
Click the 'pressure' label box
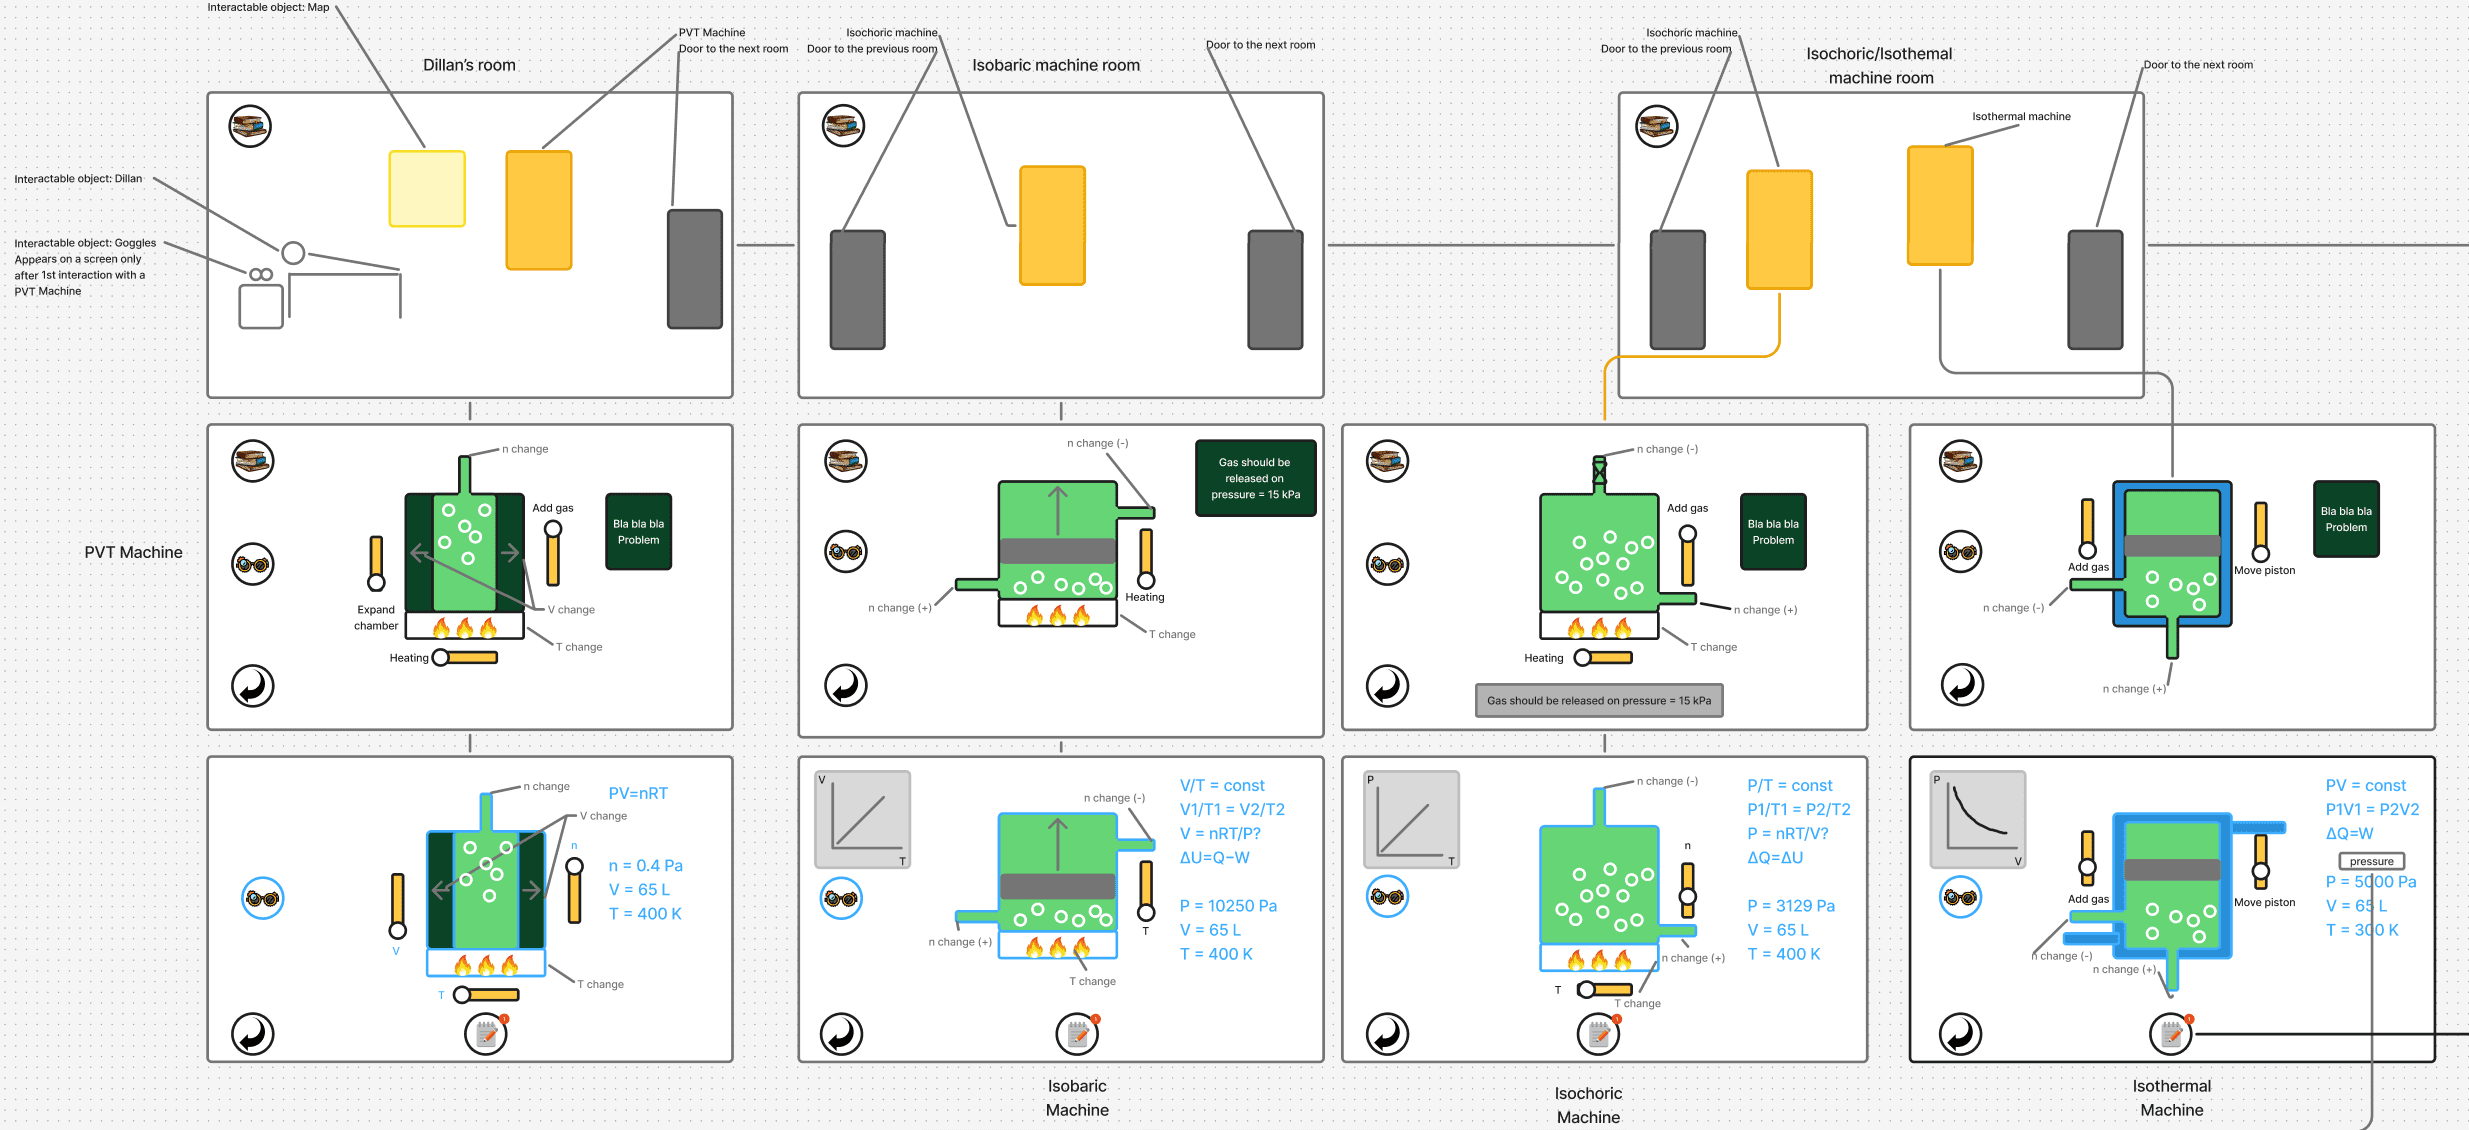(2371, 861)
